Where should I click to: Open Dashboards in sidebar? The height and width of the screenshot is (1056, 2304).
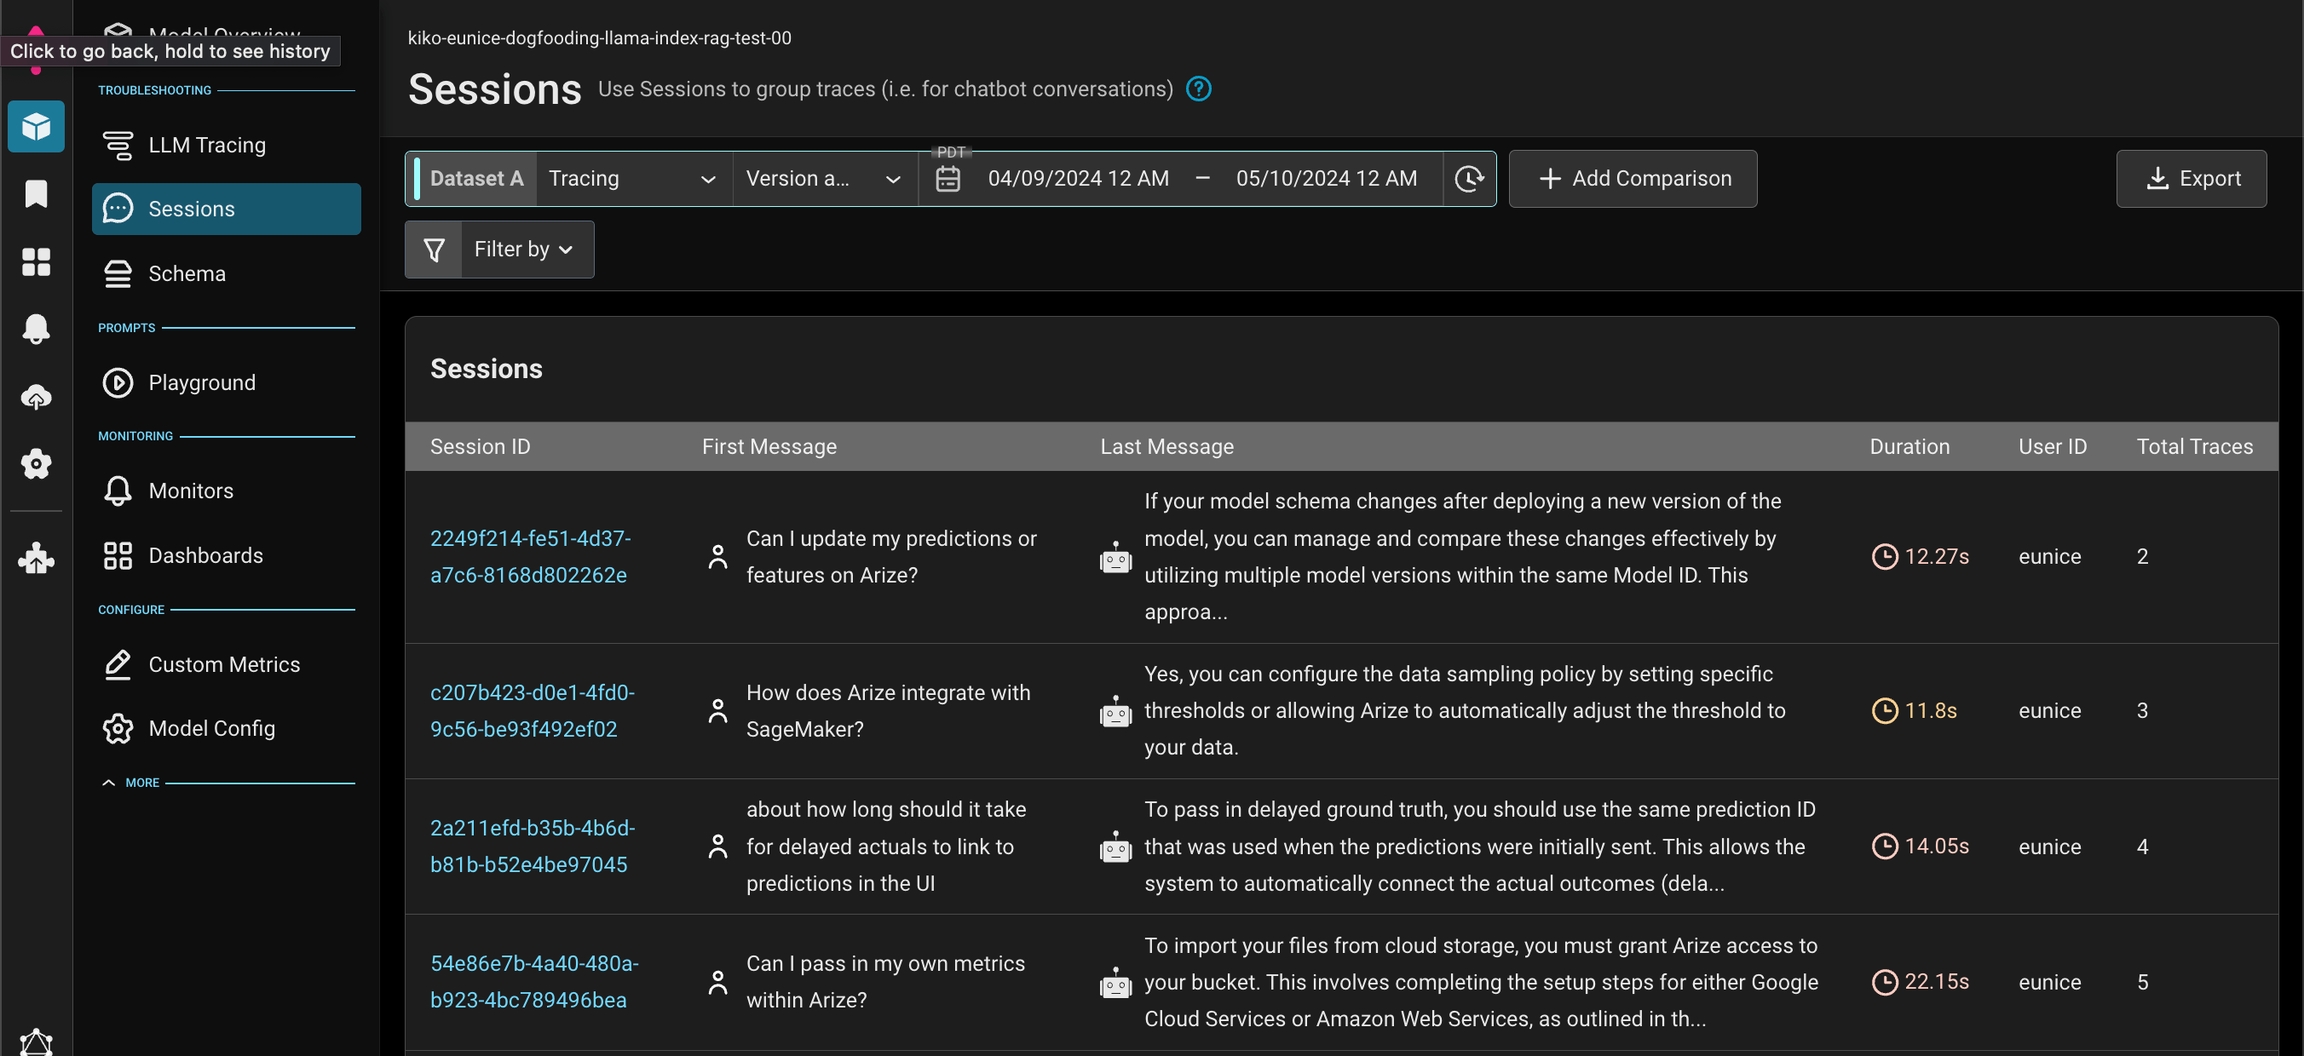(x=226, y=556)
